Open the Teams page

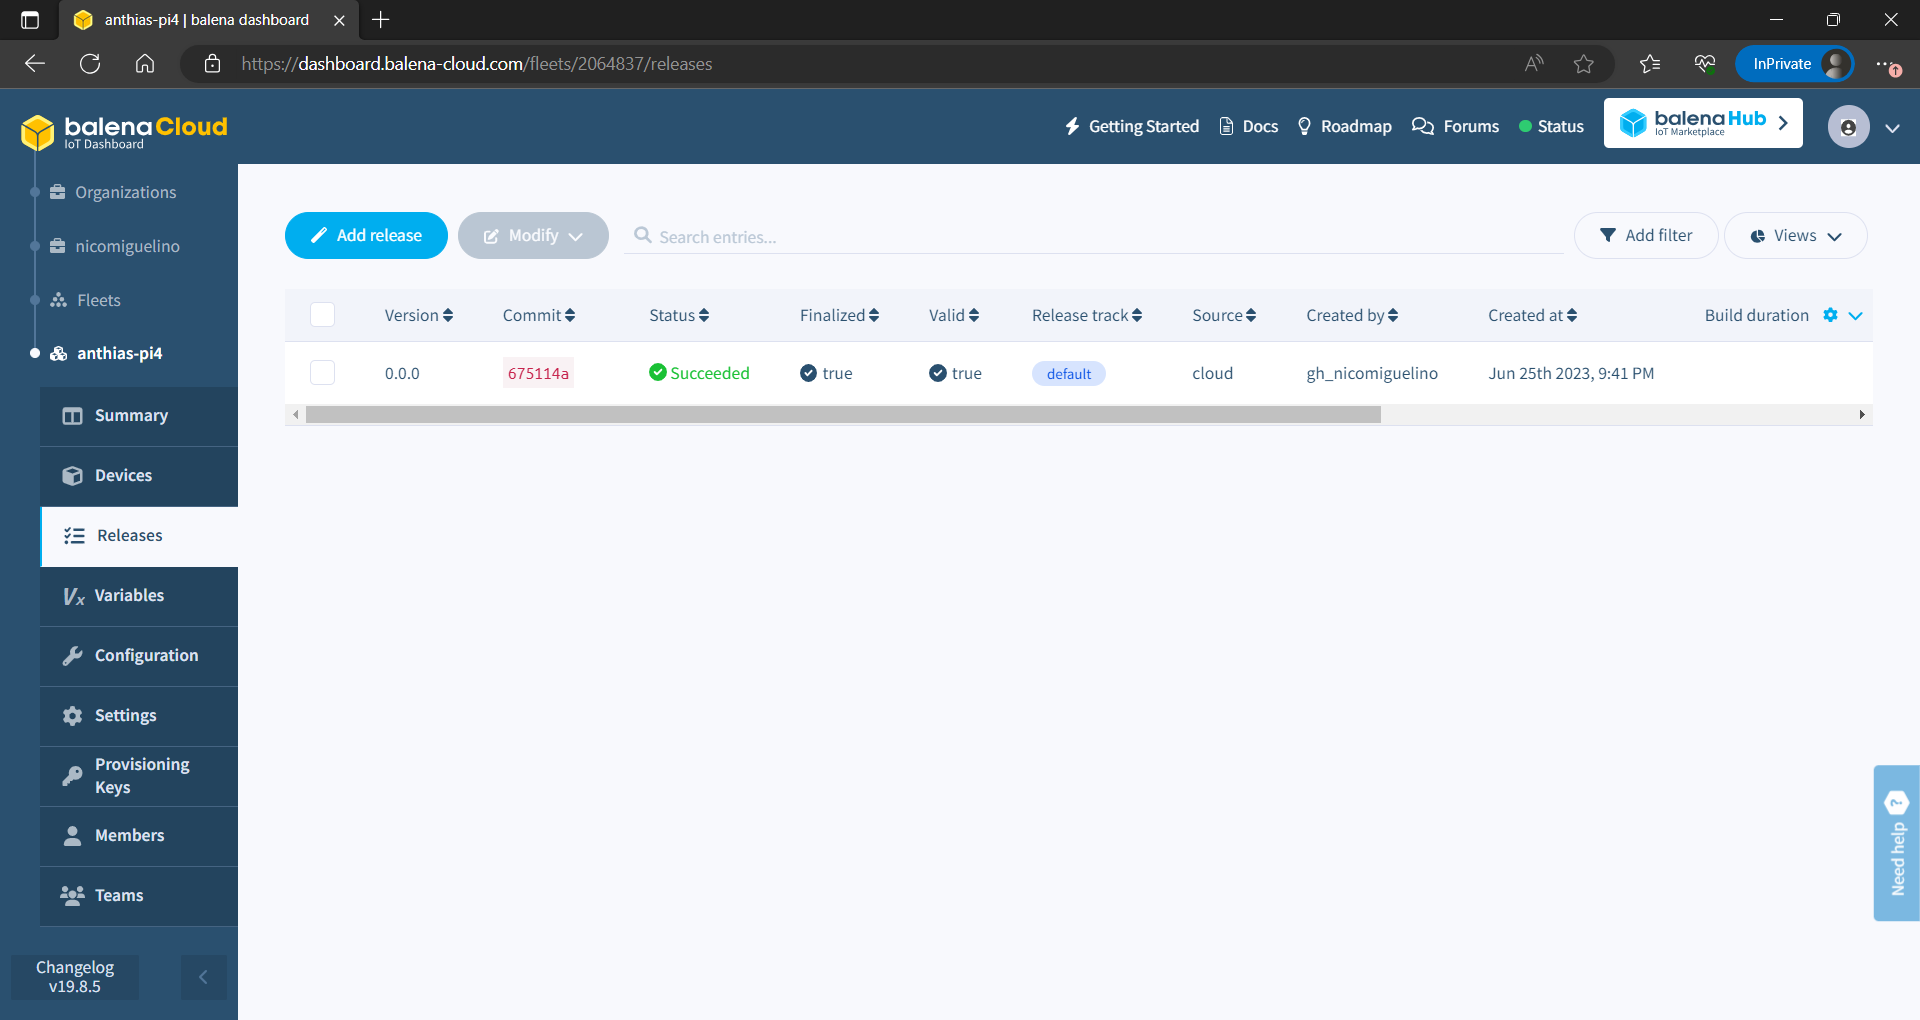(139, 896)
